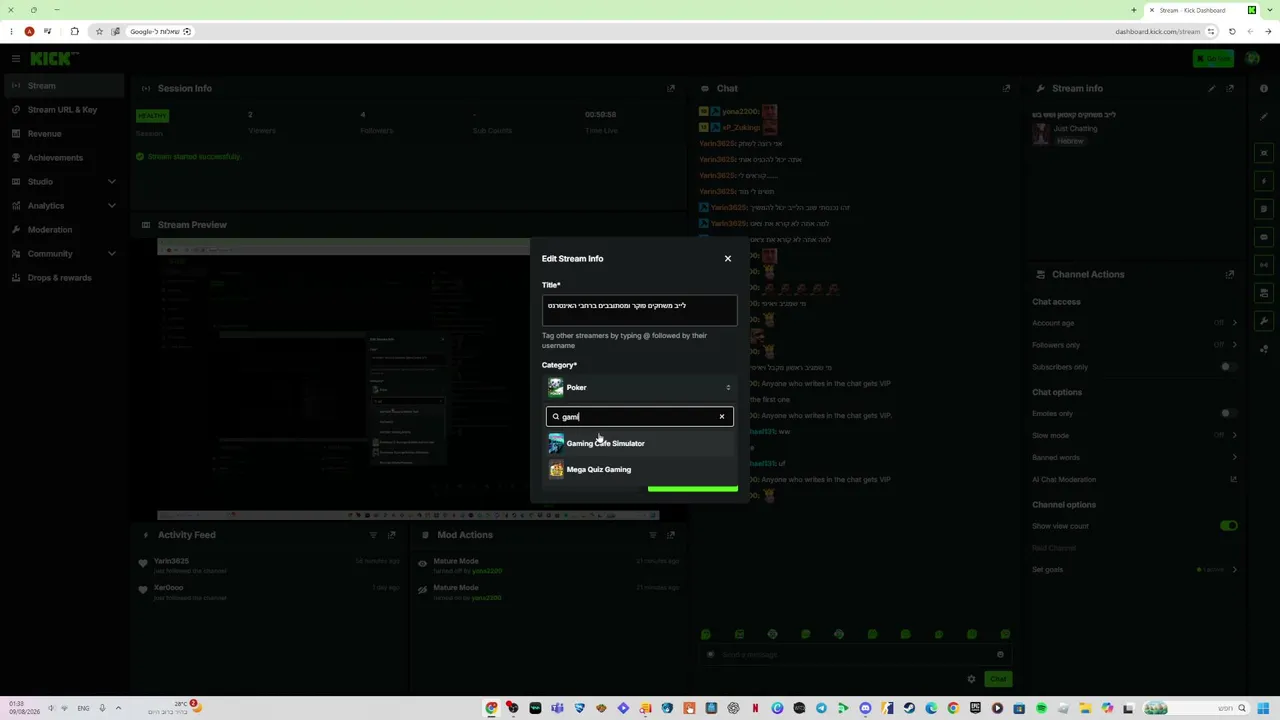This screenshot has height=720, width=1280.
Task: Click the green save button in dialog
Action: [x=692, y=488]
